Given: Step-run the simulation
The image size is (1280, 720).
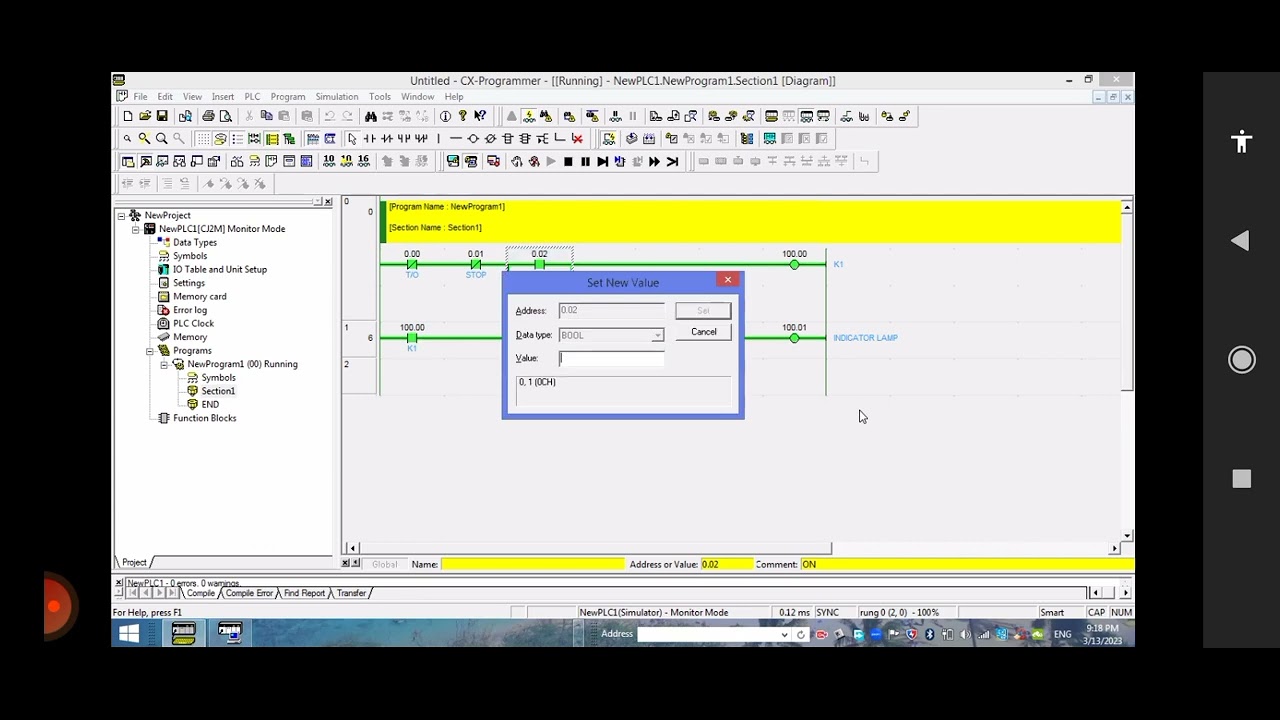Looking at the screenshot, I should (x=603, y=161).
